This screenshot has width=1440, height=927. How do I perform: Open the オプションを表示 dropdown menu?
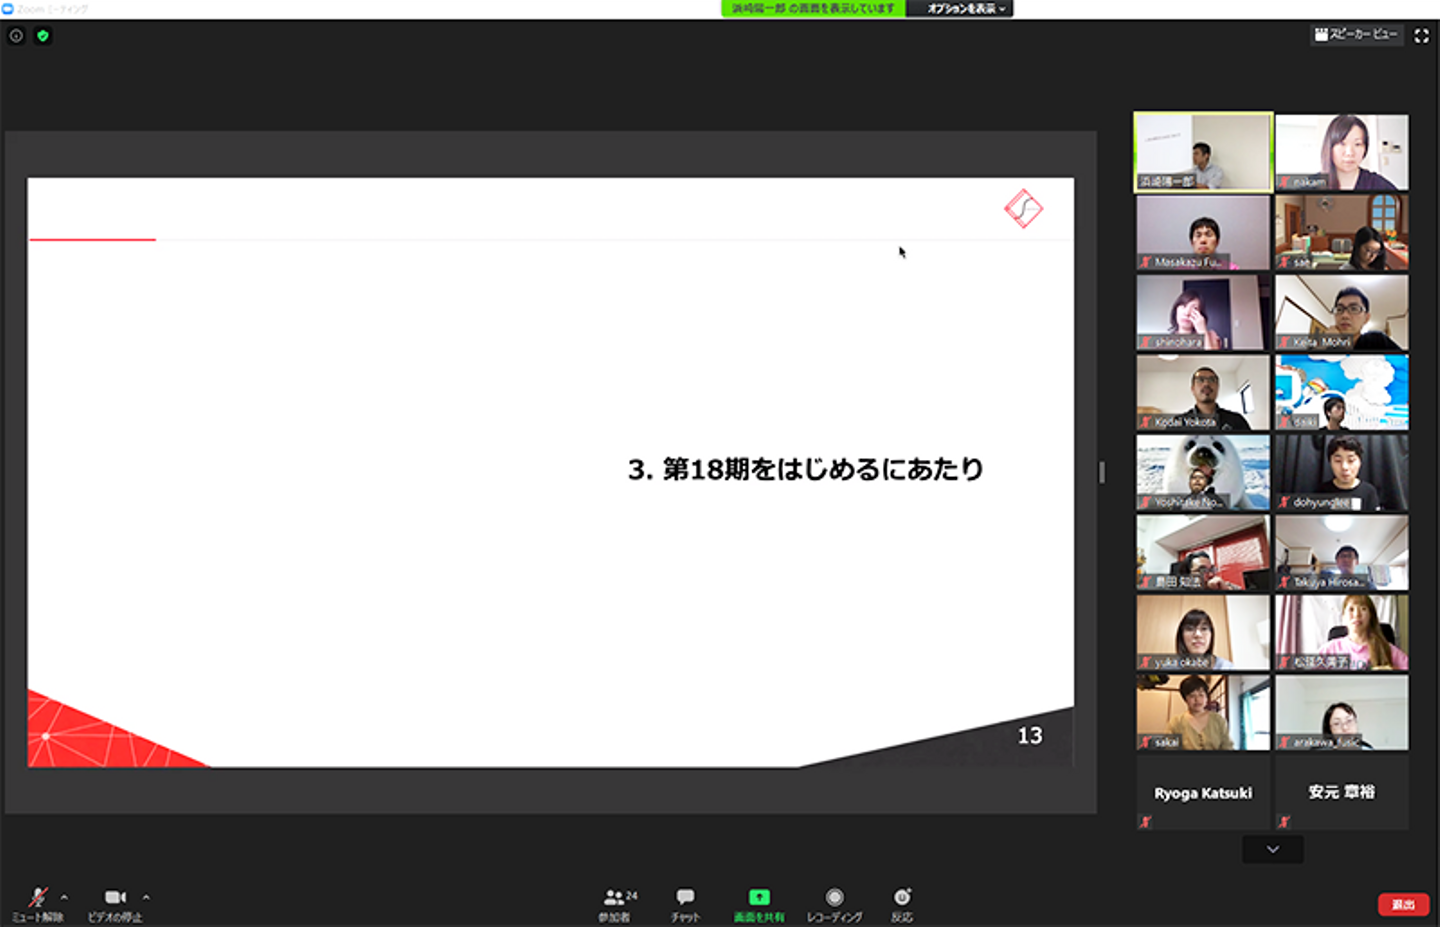[963, 9]
